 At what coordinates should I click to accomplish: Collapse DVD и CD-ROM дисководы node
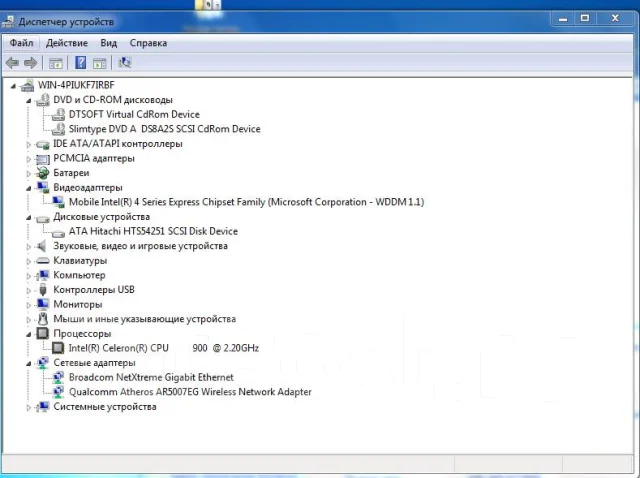29,101
